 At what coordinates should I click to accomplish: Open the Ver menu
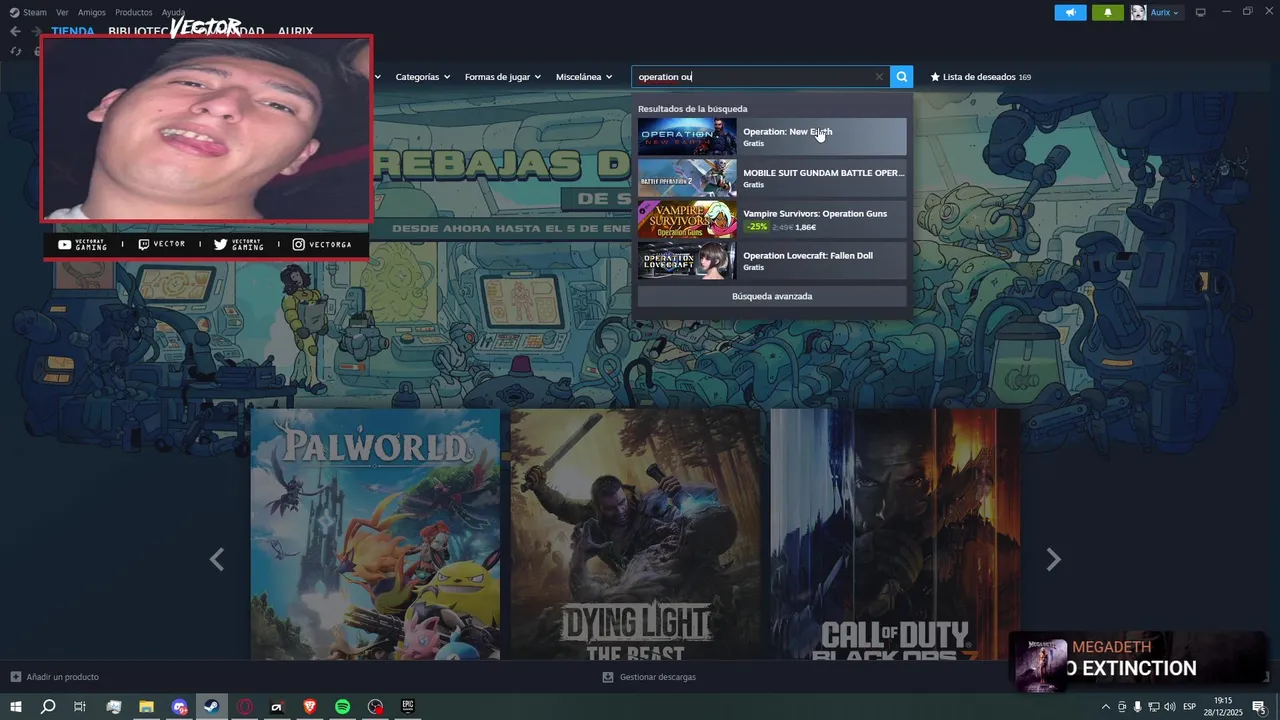click(x=62, y=13)
